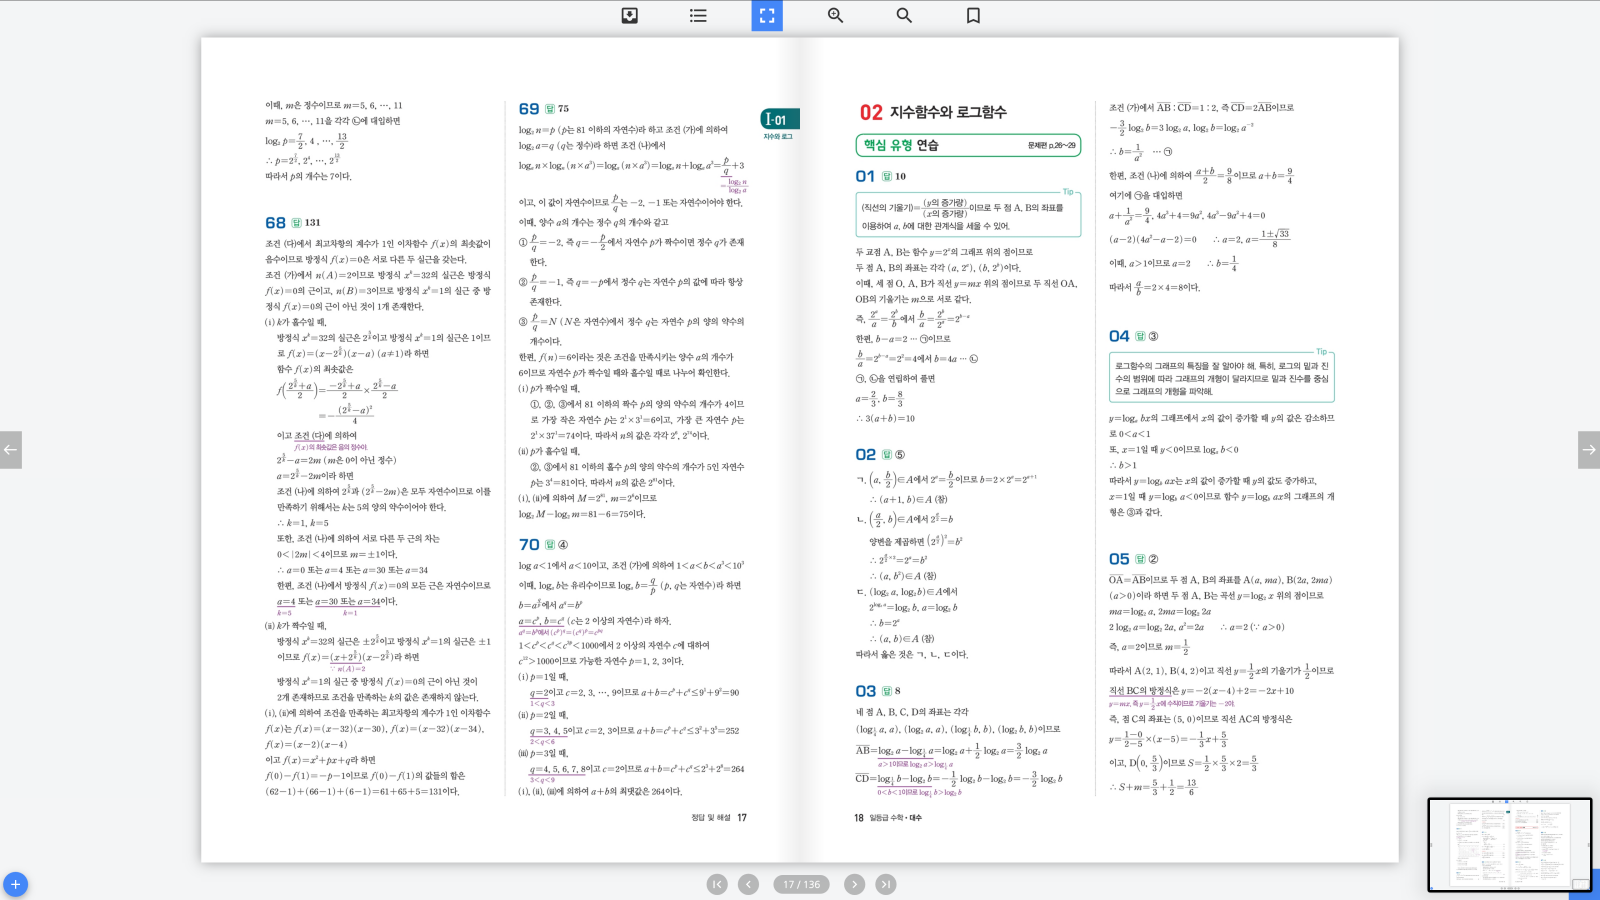
Task: Click the I-01 chapter tab marker
Action: 779,120
